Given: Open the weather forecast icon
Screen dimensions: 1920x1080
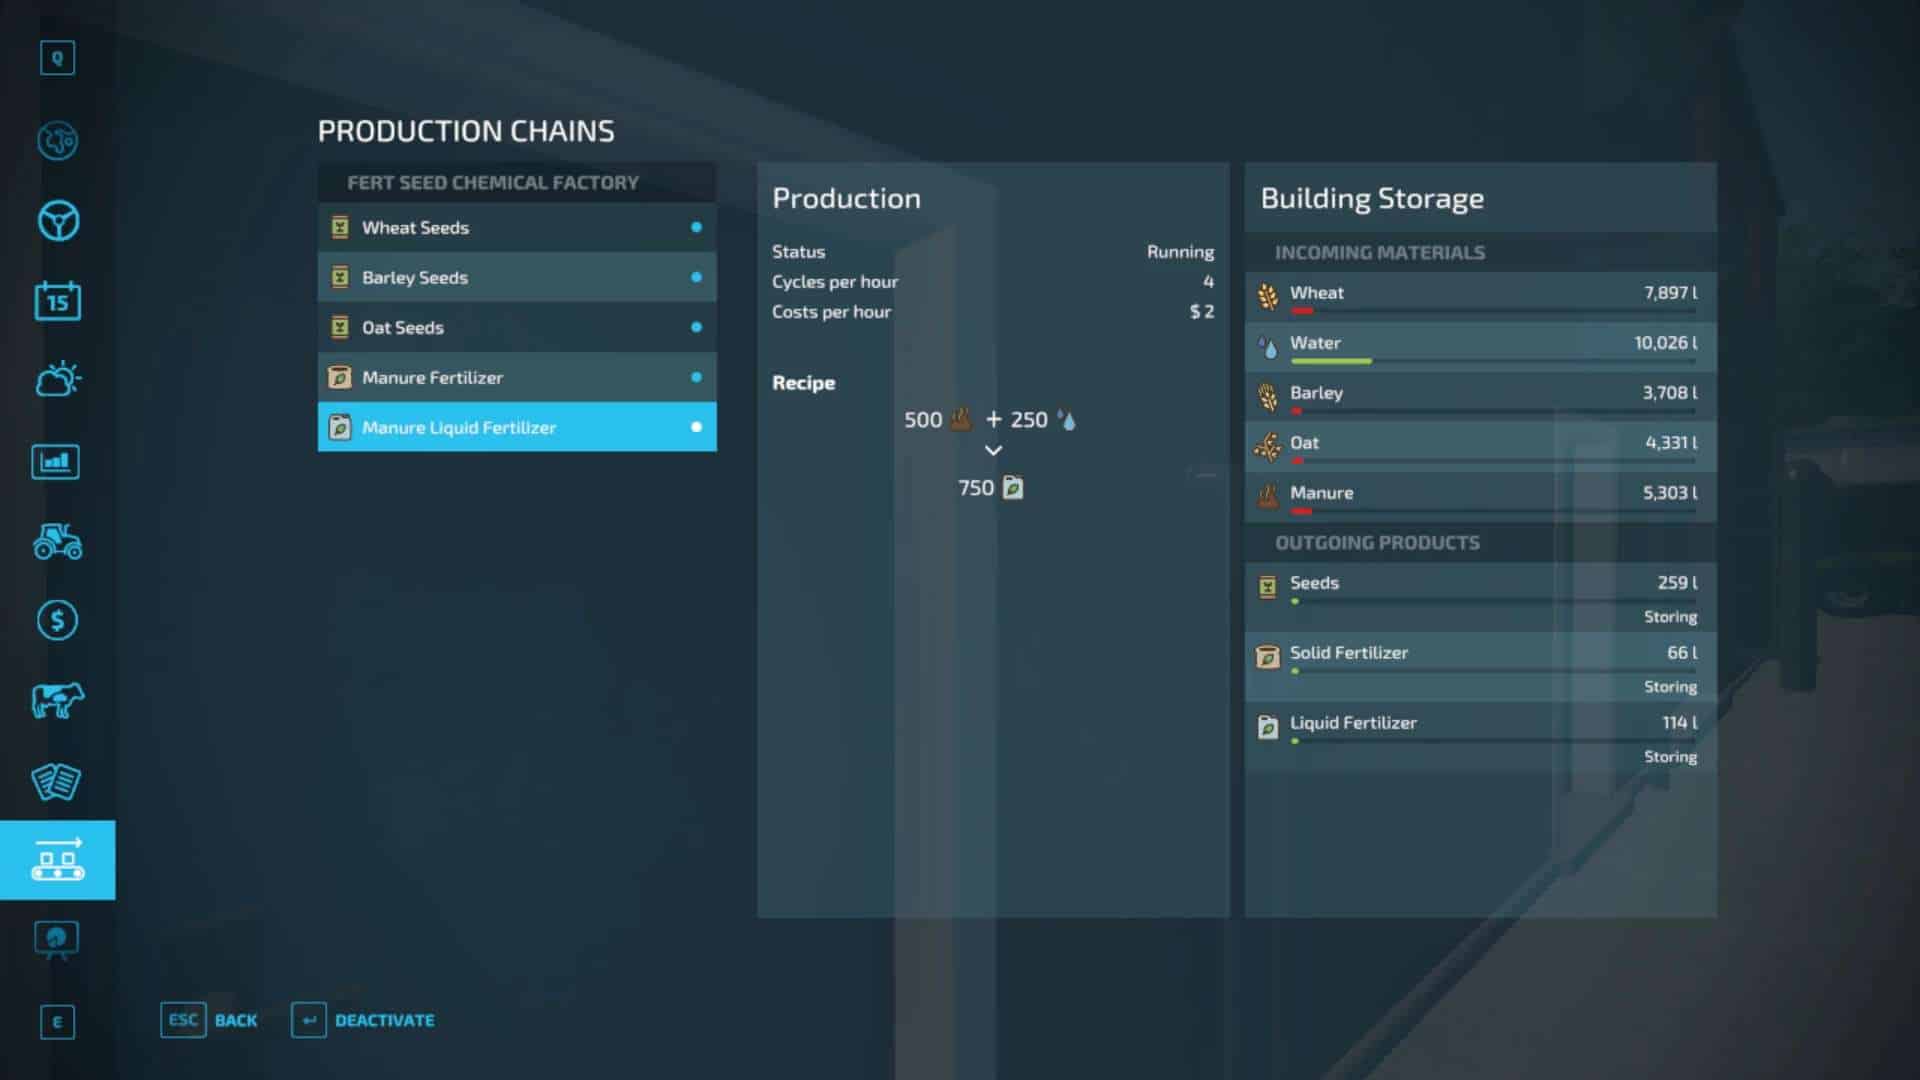Looking at the screenshot, I should pyautogui.click(x=57, y=380).
